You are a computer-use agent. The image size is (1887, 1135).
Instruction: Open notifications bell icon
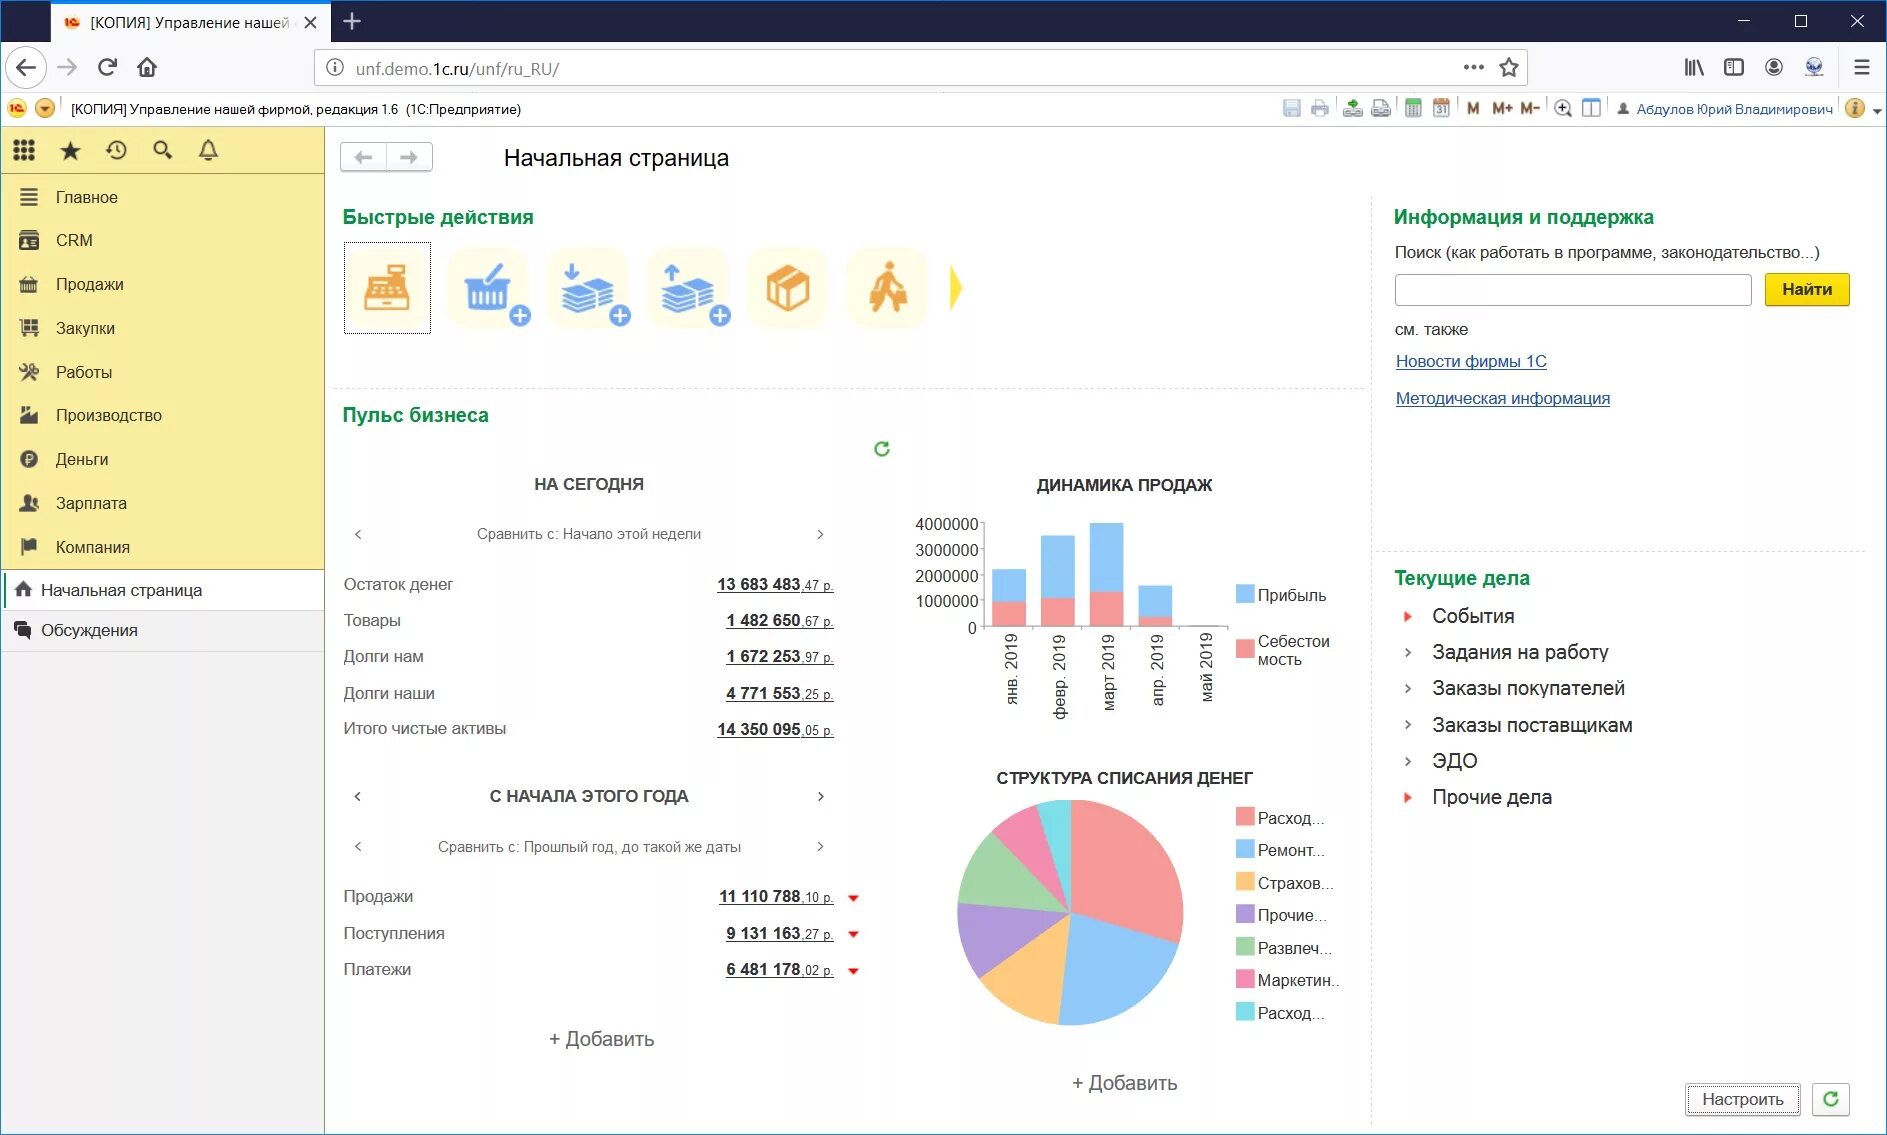[x=208, y=150]
